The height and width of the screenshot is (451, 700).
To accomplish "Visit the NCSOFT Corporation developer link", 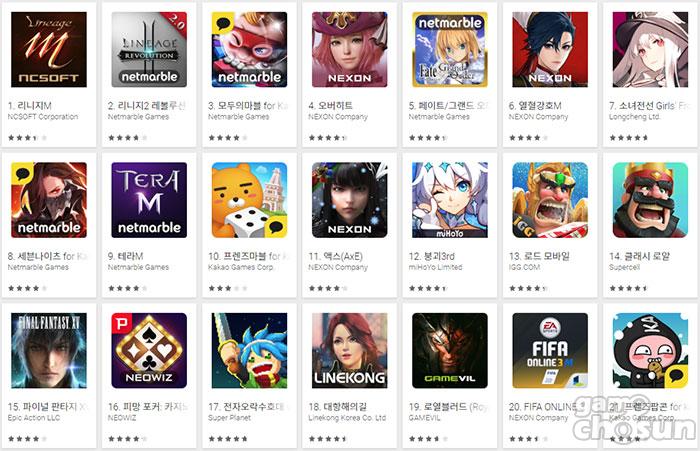I will pos(43,117).
